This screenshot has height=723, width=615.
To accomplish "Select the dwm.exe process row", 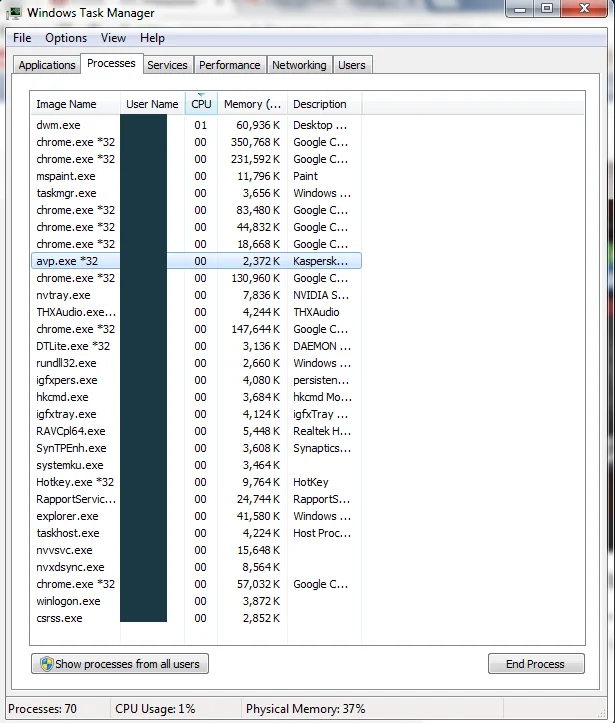I will (x=196, y=125).
